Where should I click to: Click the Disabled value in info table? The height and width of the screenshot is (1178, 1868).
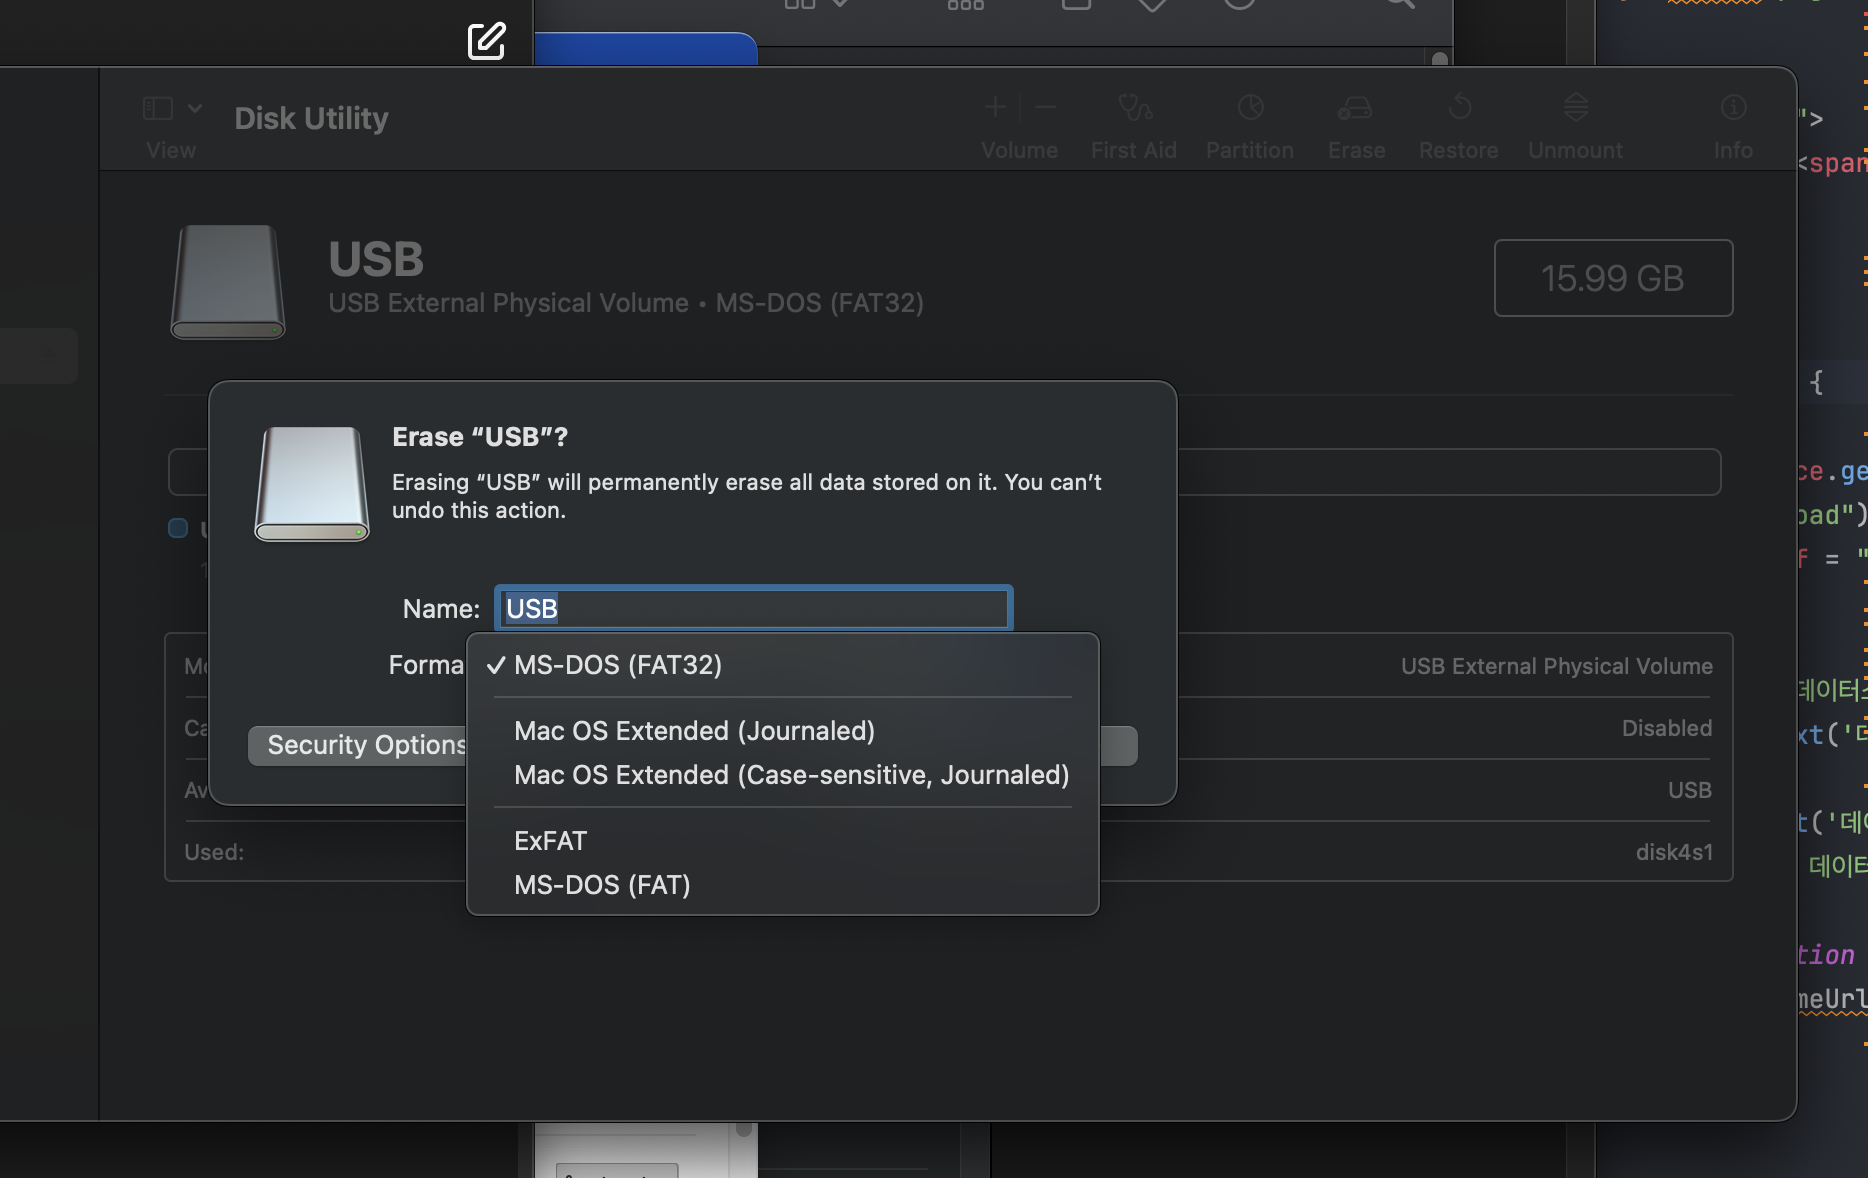click(1666, 728)
